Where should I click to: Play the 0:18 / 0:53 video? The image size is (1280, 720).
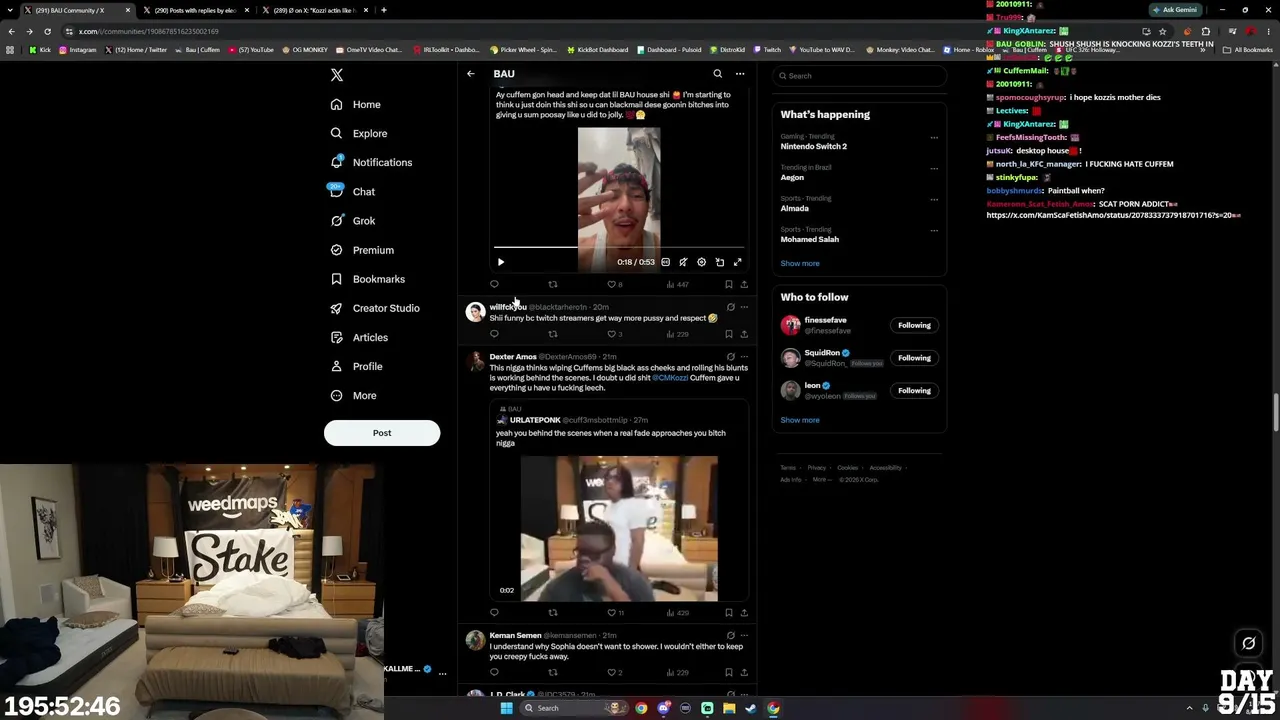pos(501,262)
